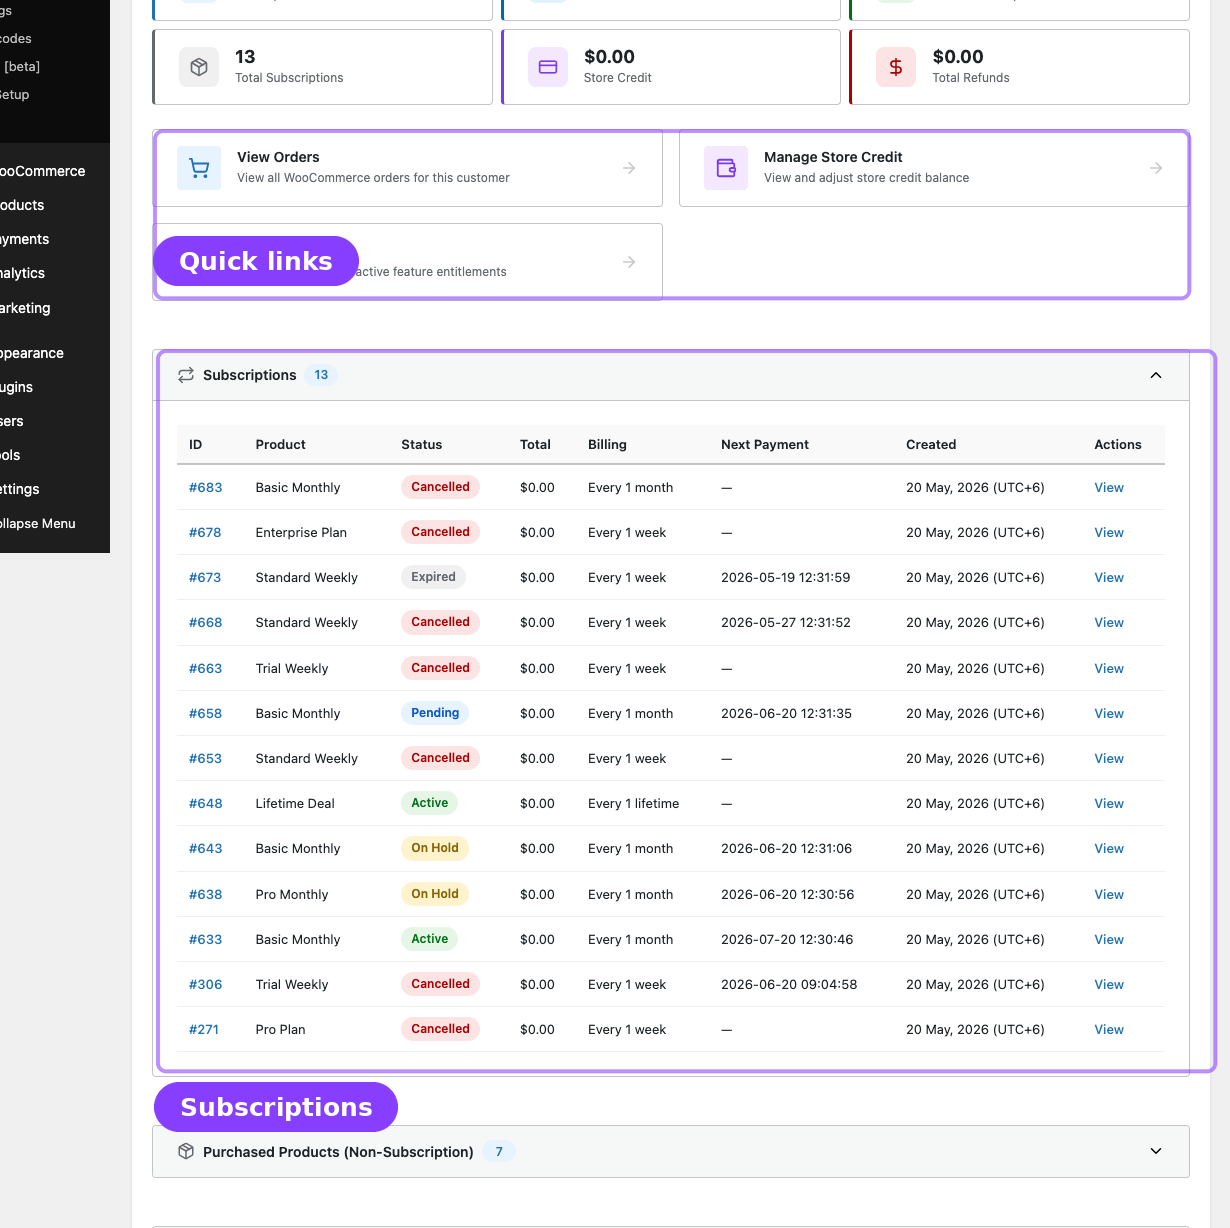Viewport: 1230px width, 1228px height.
Task: Click the Total Refunds dollar icon
Action: (896, 67)
